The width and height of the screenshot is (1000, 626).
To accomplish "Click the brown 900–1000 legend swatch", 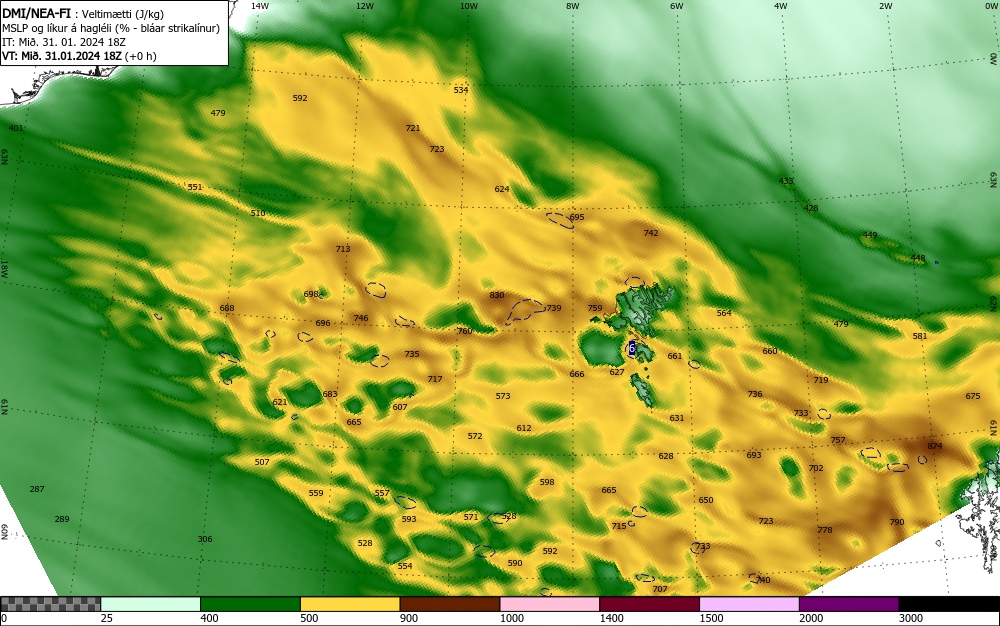I will point(450,604).
